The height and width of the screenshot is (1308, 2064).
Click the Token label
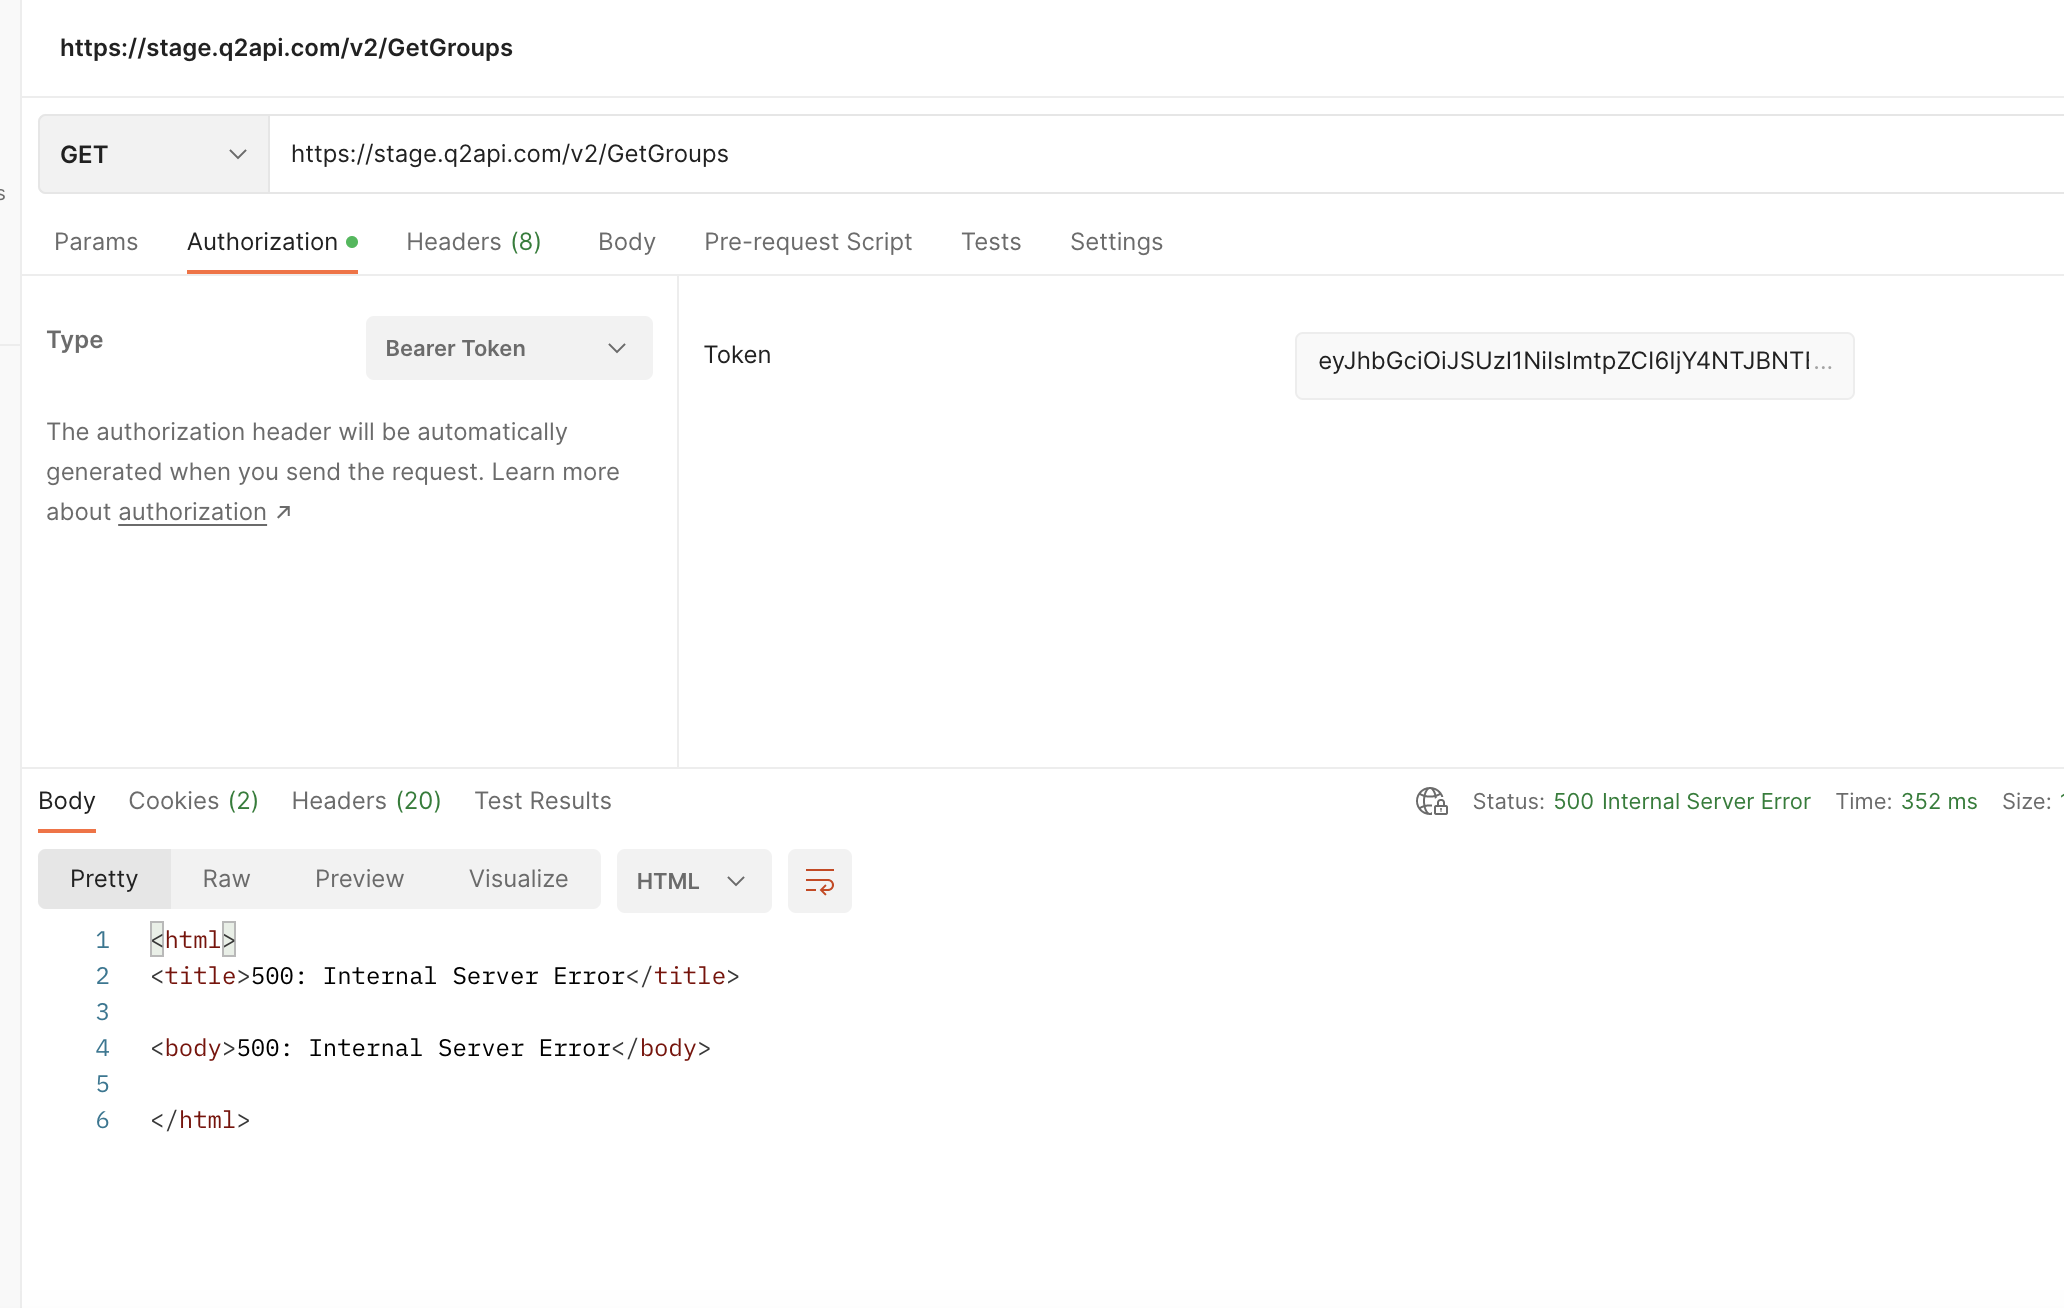point(737,355)
